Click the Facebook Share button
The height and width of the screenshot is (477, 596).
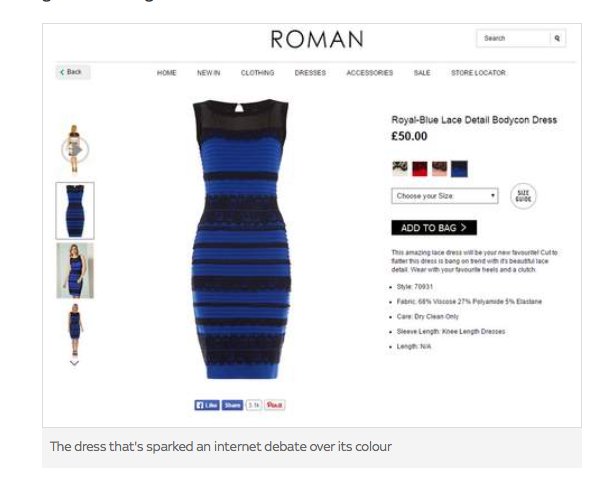tap(232, 405)
